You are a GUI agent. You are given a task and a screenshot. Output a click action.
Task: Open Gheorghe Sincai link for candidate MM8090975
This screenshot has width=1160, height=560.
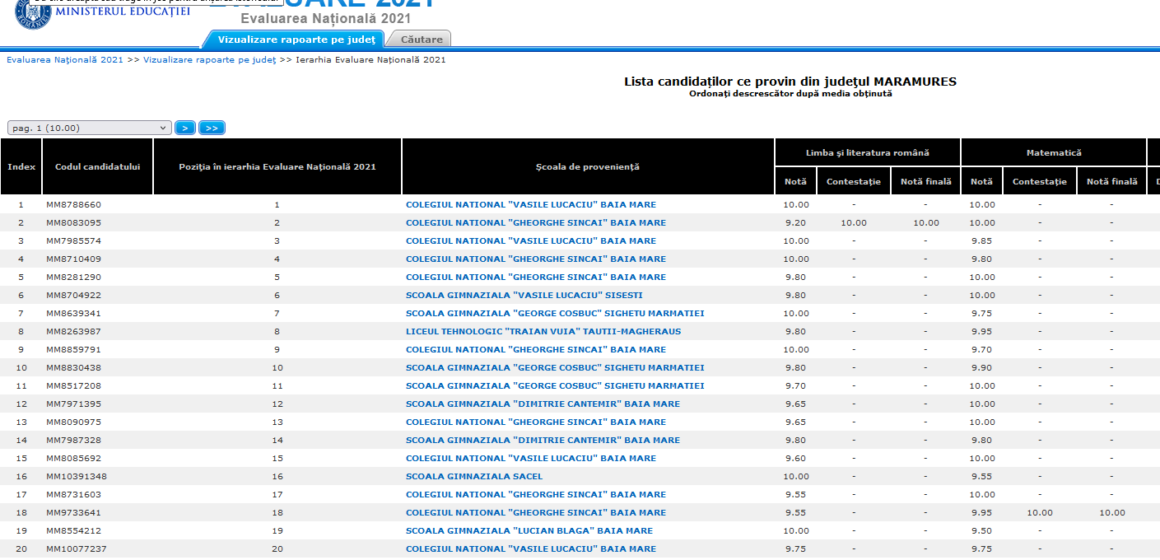536,422
